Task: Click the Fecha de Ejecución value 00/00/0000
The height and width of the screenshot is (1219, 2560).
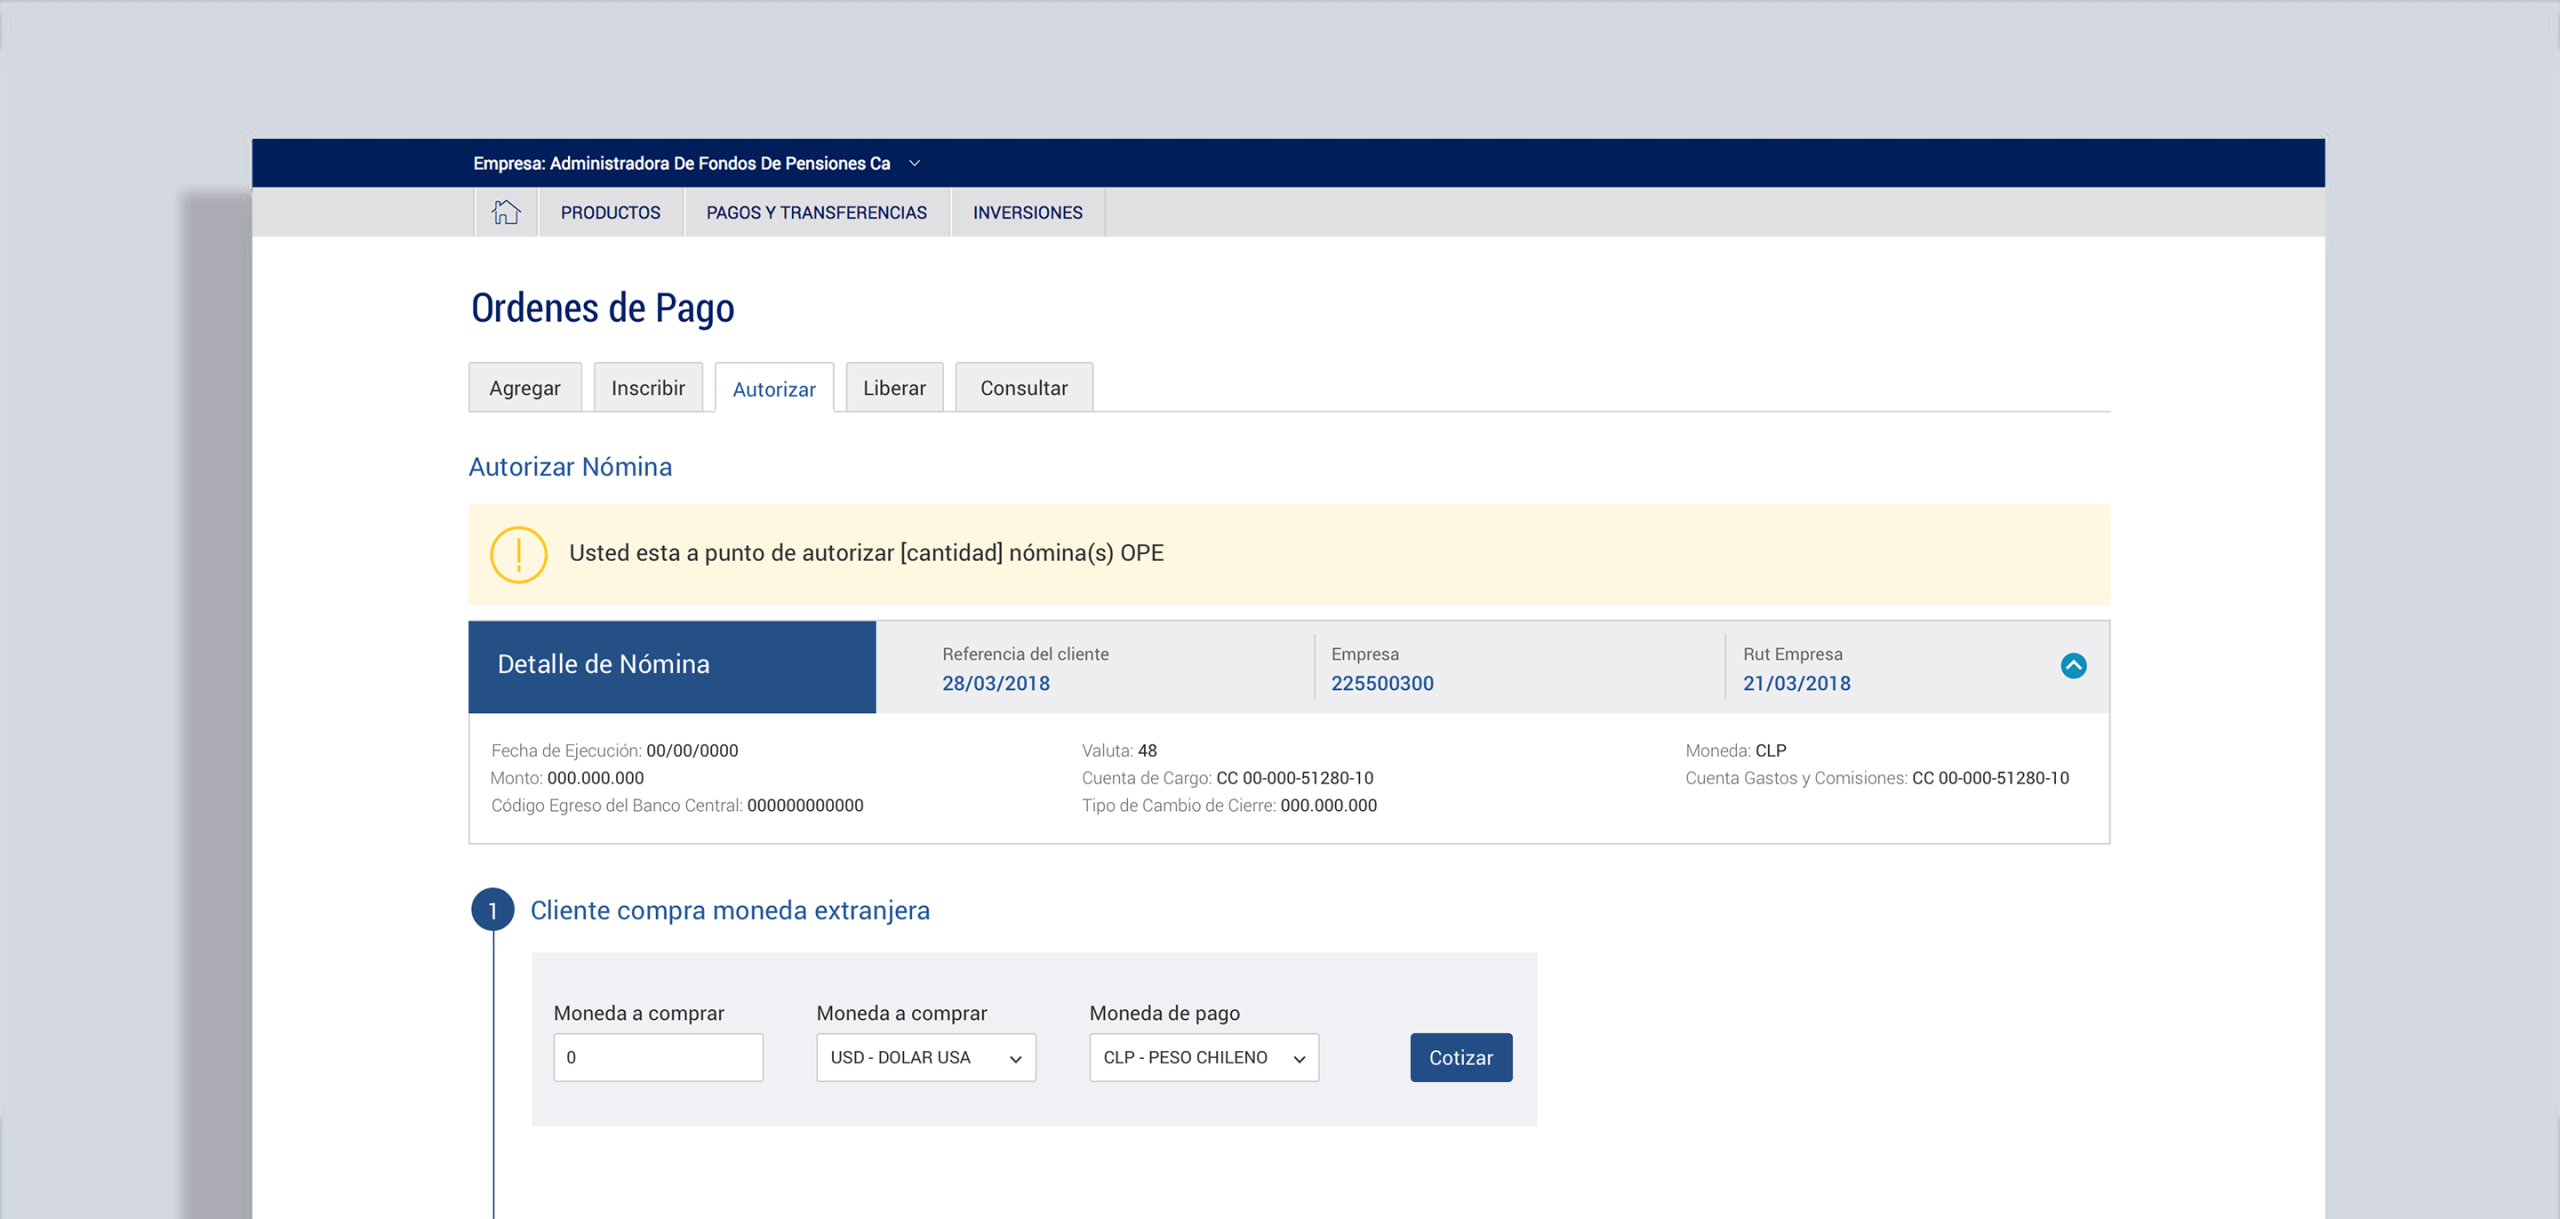Action: tap(692, 750)
